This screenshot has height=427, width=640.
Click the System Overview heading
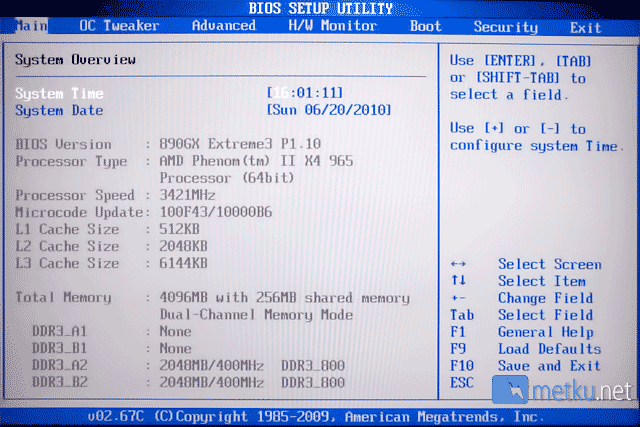point(76,60)
